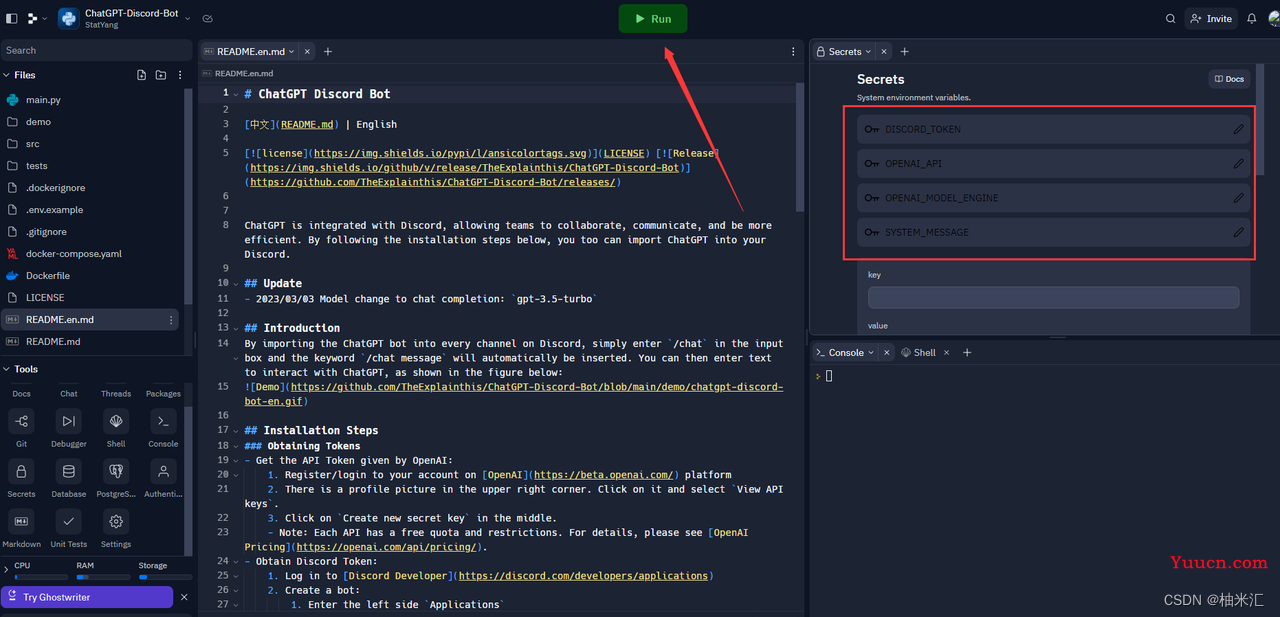Open main.py in the file tree
Screen dimensions: 1280x617
[92, 100]
